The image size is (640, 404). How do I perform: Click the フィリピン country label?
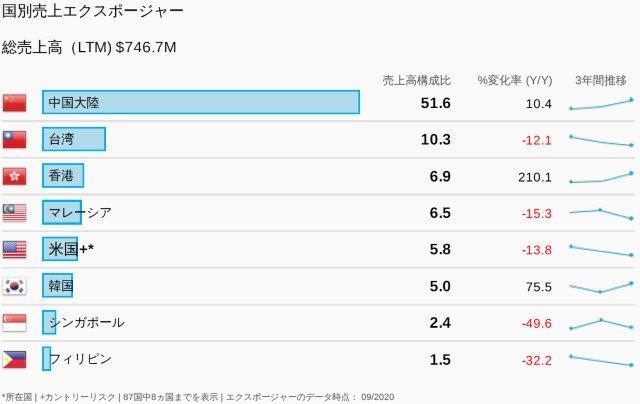(x=81, y=359)
